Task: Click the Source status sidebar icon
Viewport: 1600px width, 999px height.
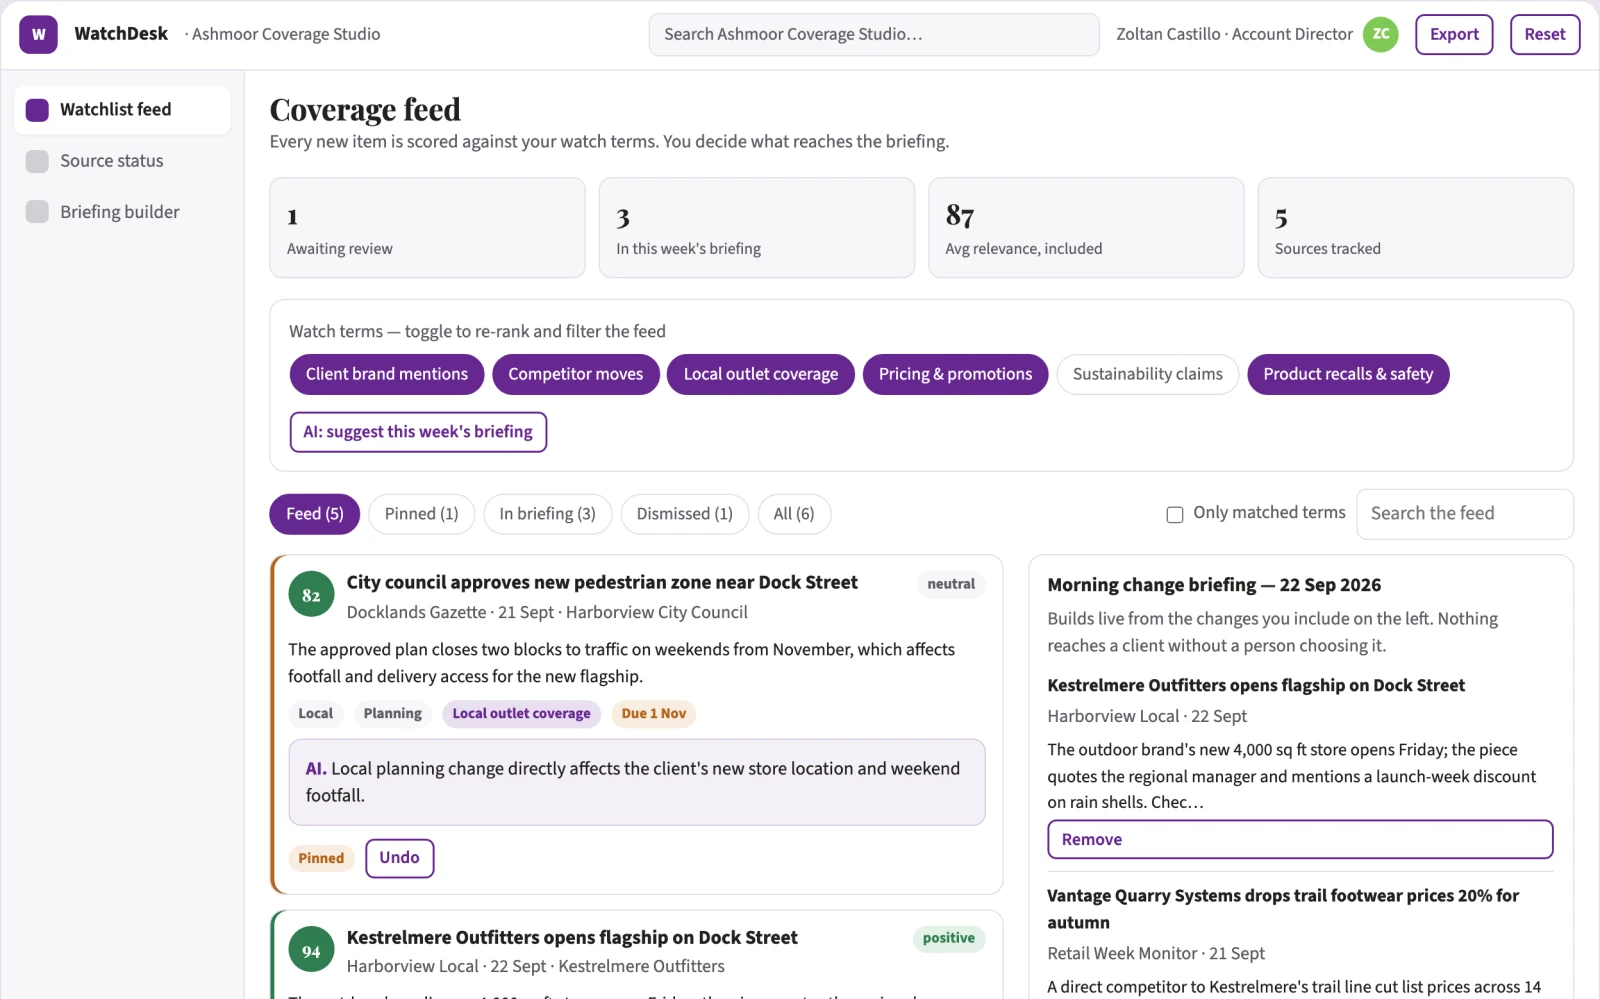Action: [x=37, y=161]
